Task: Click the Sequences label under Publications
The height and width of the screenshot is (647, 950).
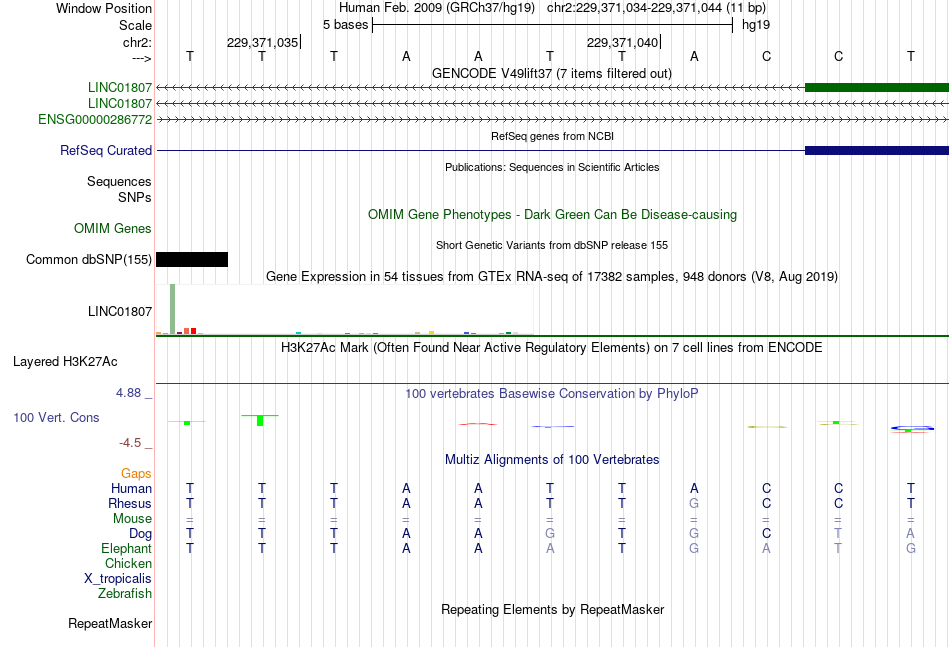Action: (119, 181)
